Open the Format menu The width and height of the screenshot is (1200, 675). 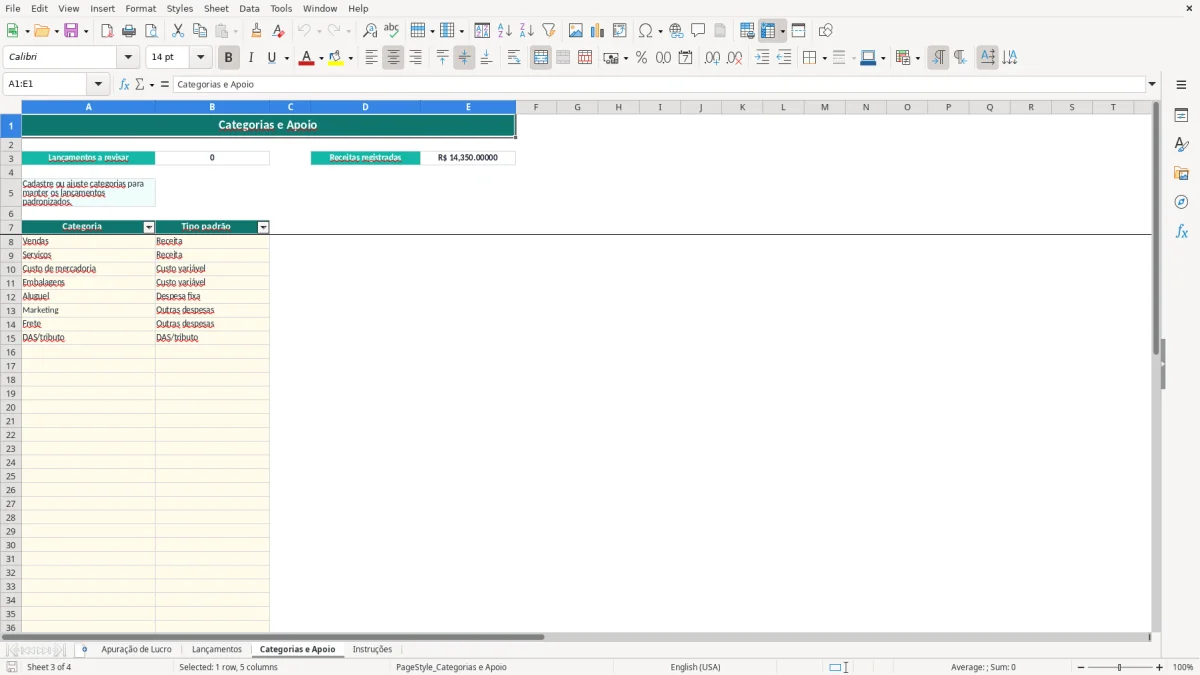141,8
